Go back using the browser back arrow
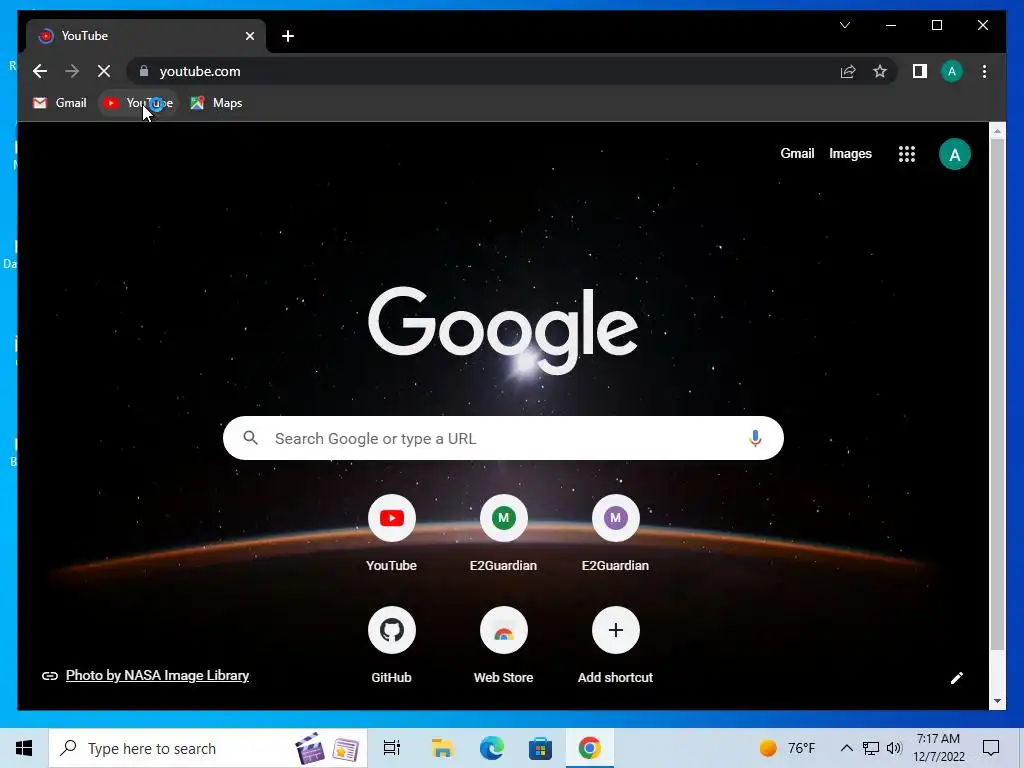Image resolution: width=1024 pixels, height=768 pixels. click(40, 71)
